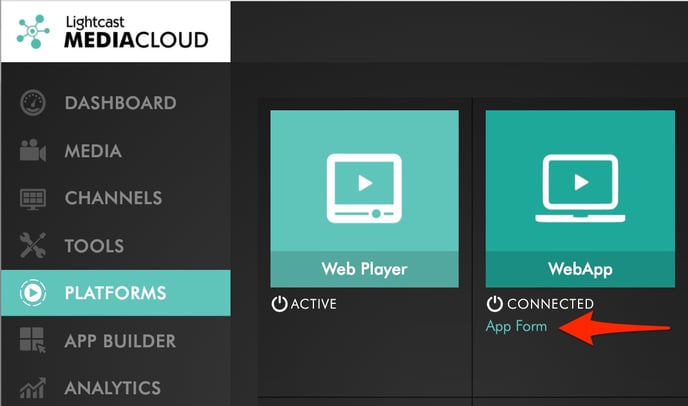Viewport: 688px width, 406px height.
Task: Click the Analytics chart icon
Action: tap(33, 387)
